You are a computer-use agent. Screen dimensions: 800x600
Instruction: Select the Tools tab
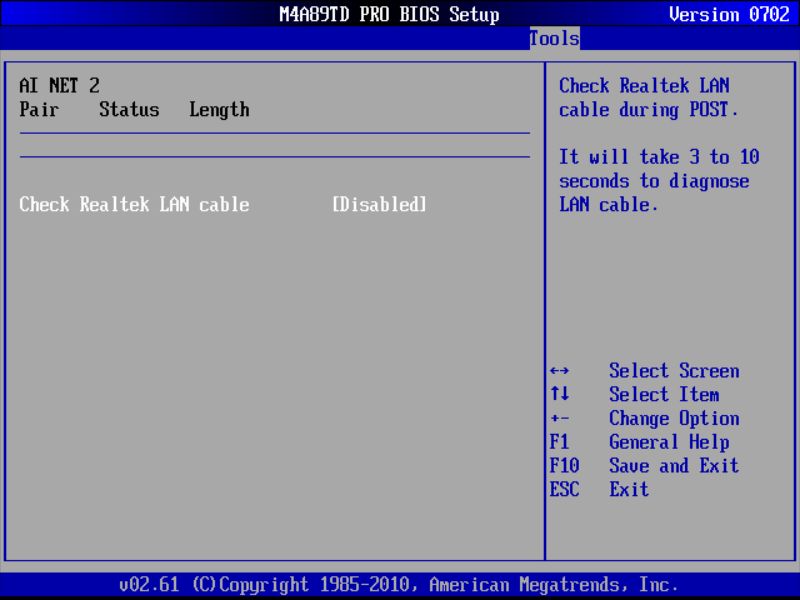coord(554,38)
